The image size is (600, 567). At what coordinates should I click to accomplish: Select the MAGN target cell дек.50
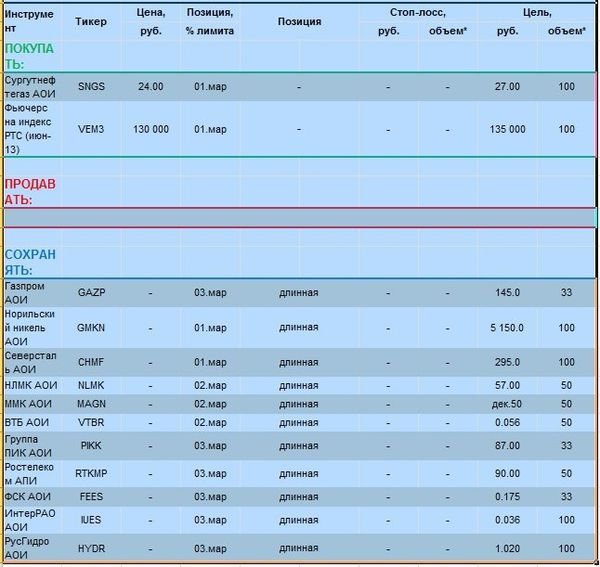click(x=507, y=404)
